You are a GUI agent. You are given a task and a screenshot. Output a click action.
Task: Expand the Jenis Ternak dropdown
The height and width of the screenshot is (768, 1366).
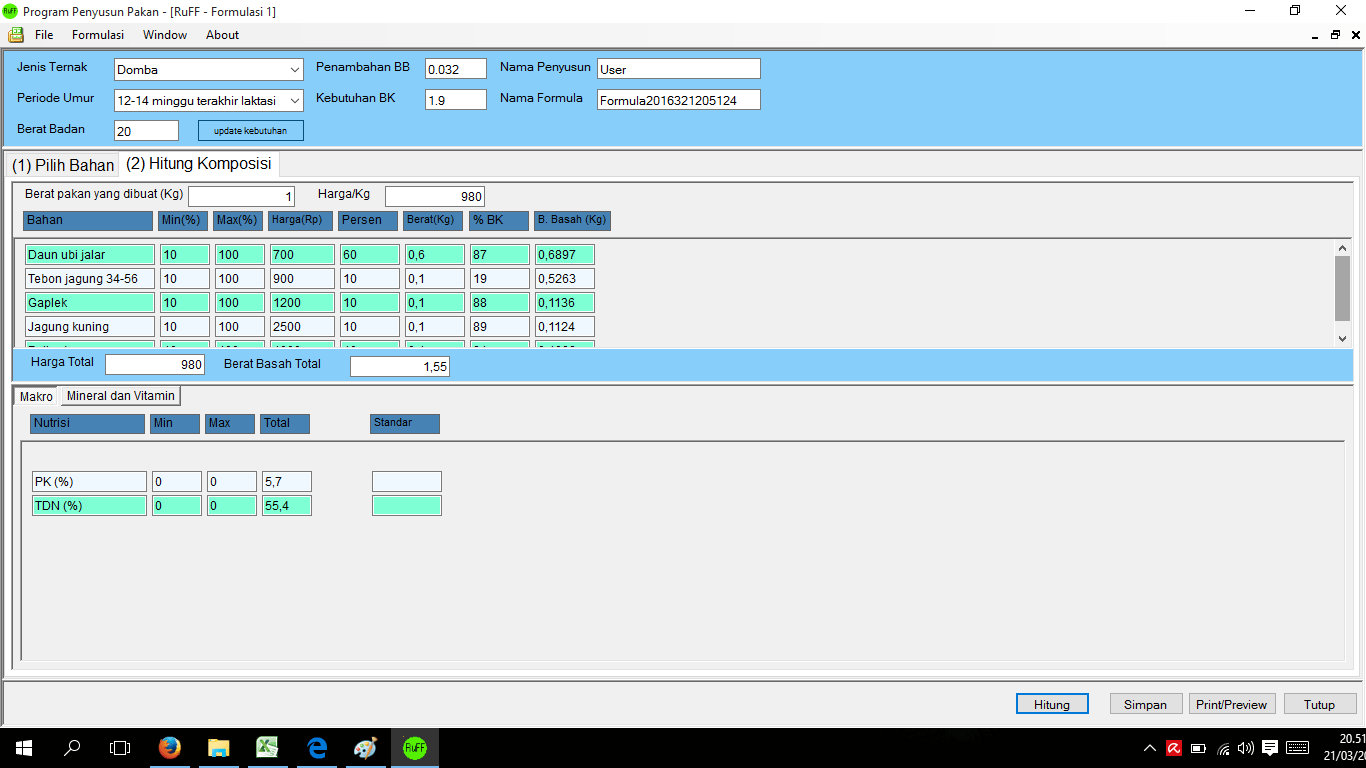(295, 70)
